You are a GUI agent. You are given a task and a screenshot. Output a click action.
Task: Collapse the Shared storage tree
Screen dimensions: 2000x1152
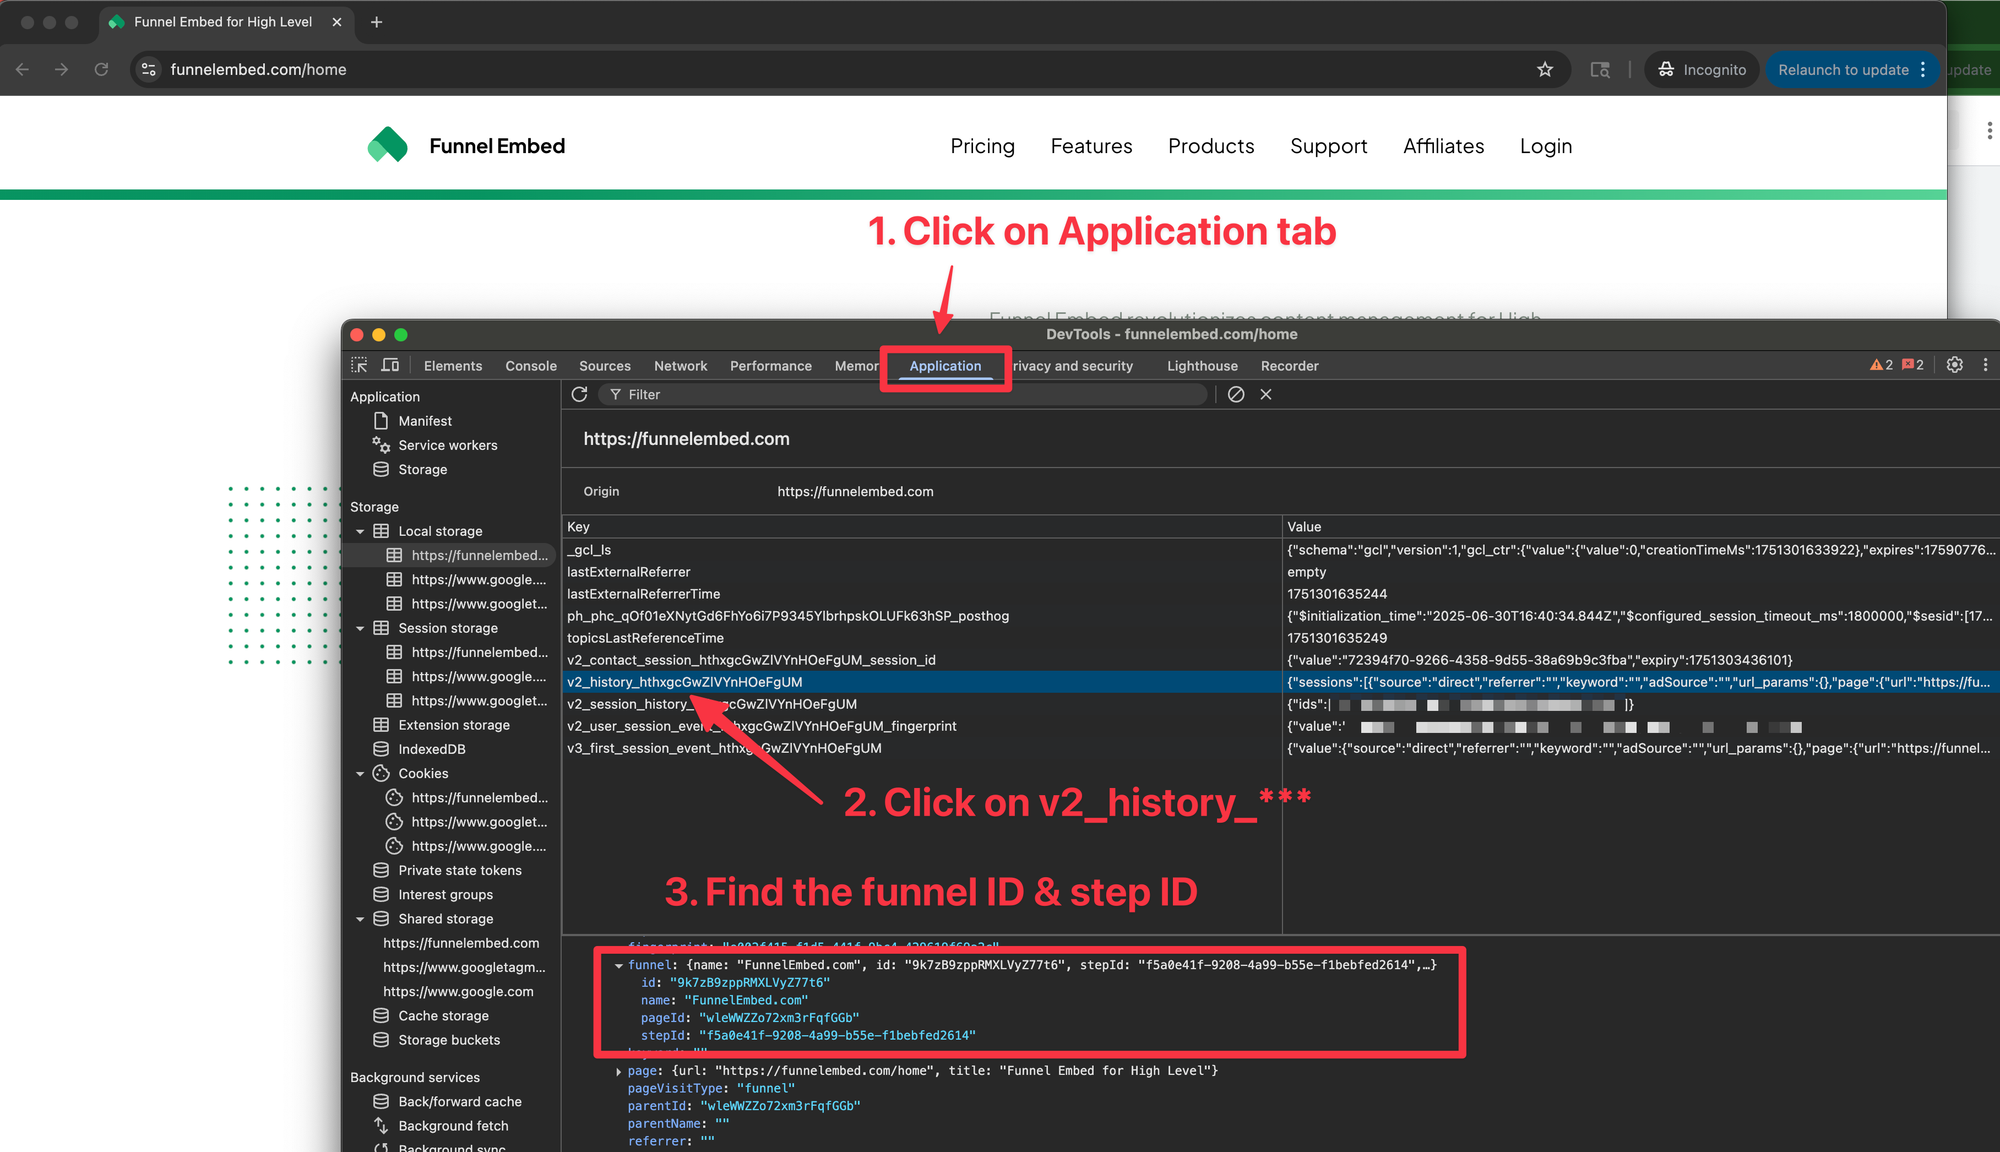(x=360, y=918)
